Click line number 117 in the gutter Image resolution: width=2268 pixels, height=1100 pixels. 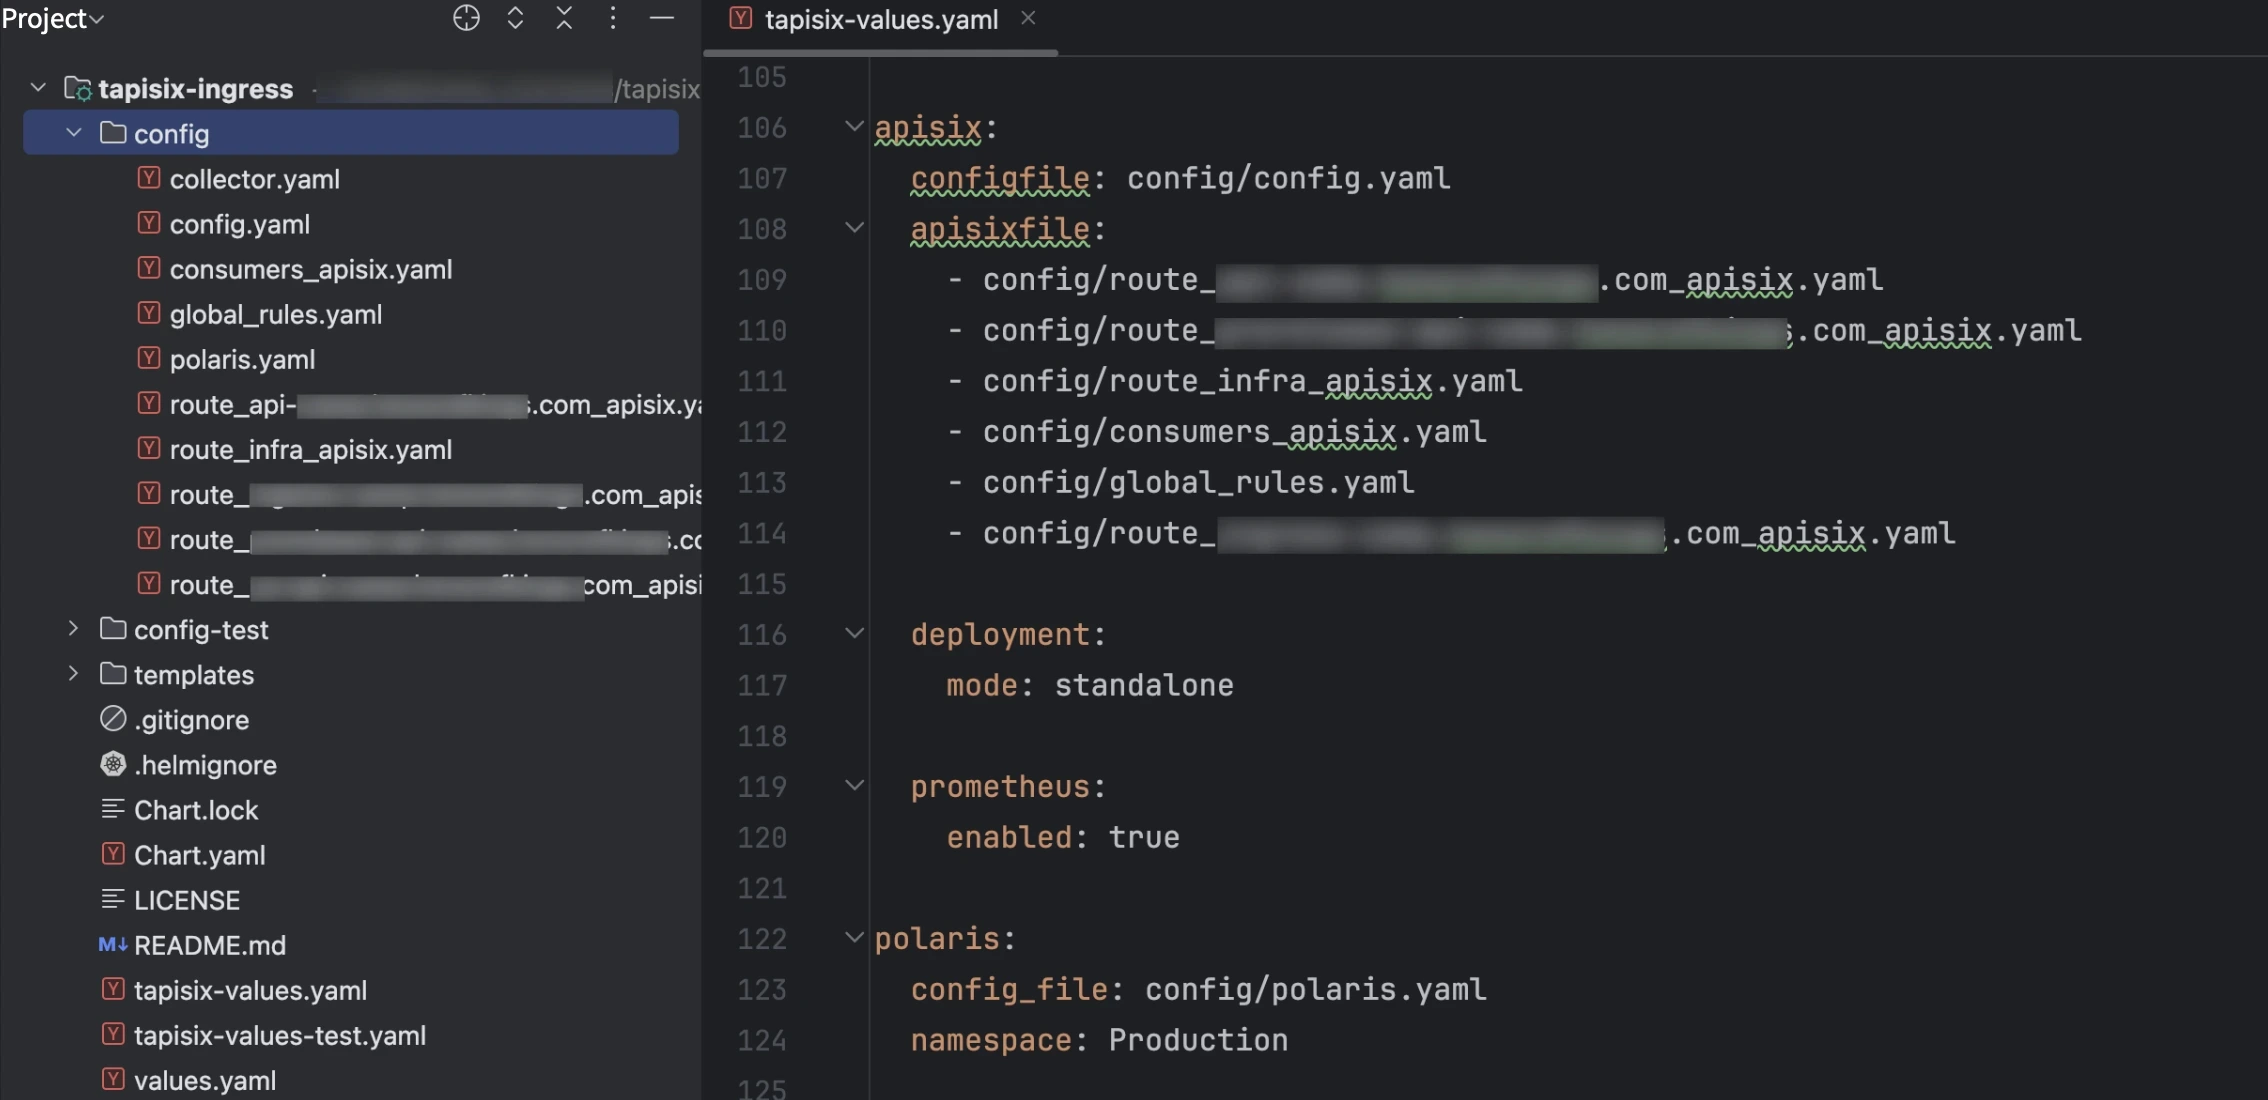762,685
